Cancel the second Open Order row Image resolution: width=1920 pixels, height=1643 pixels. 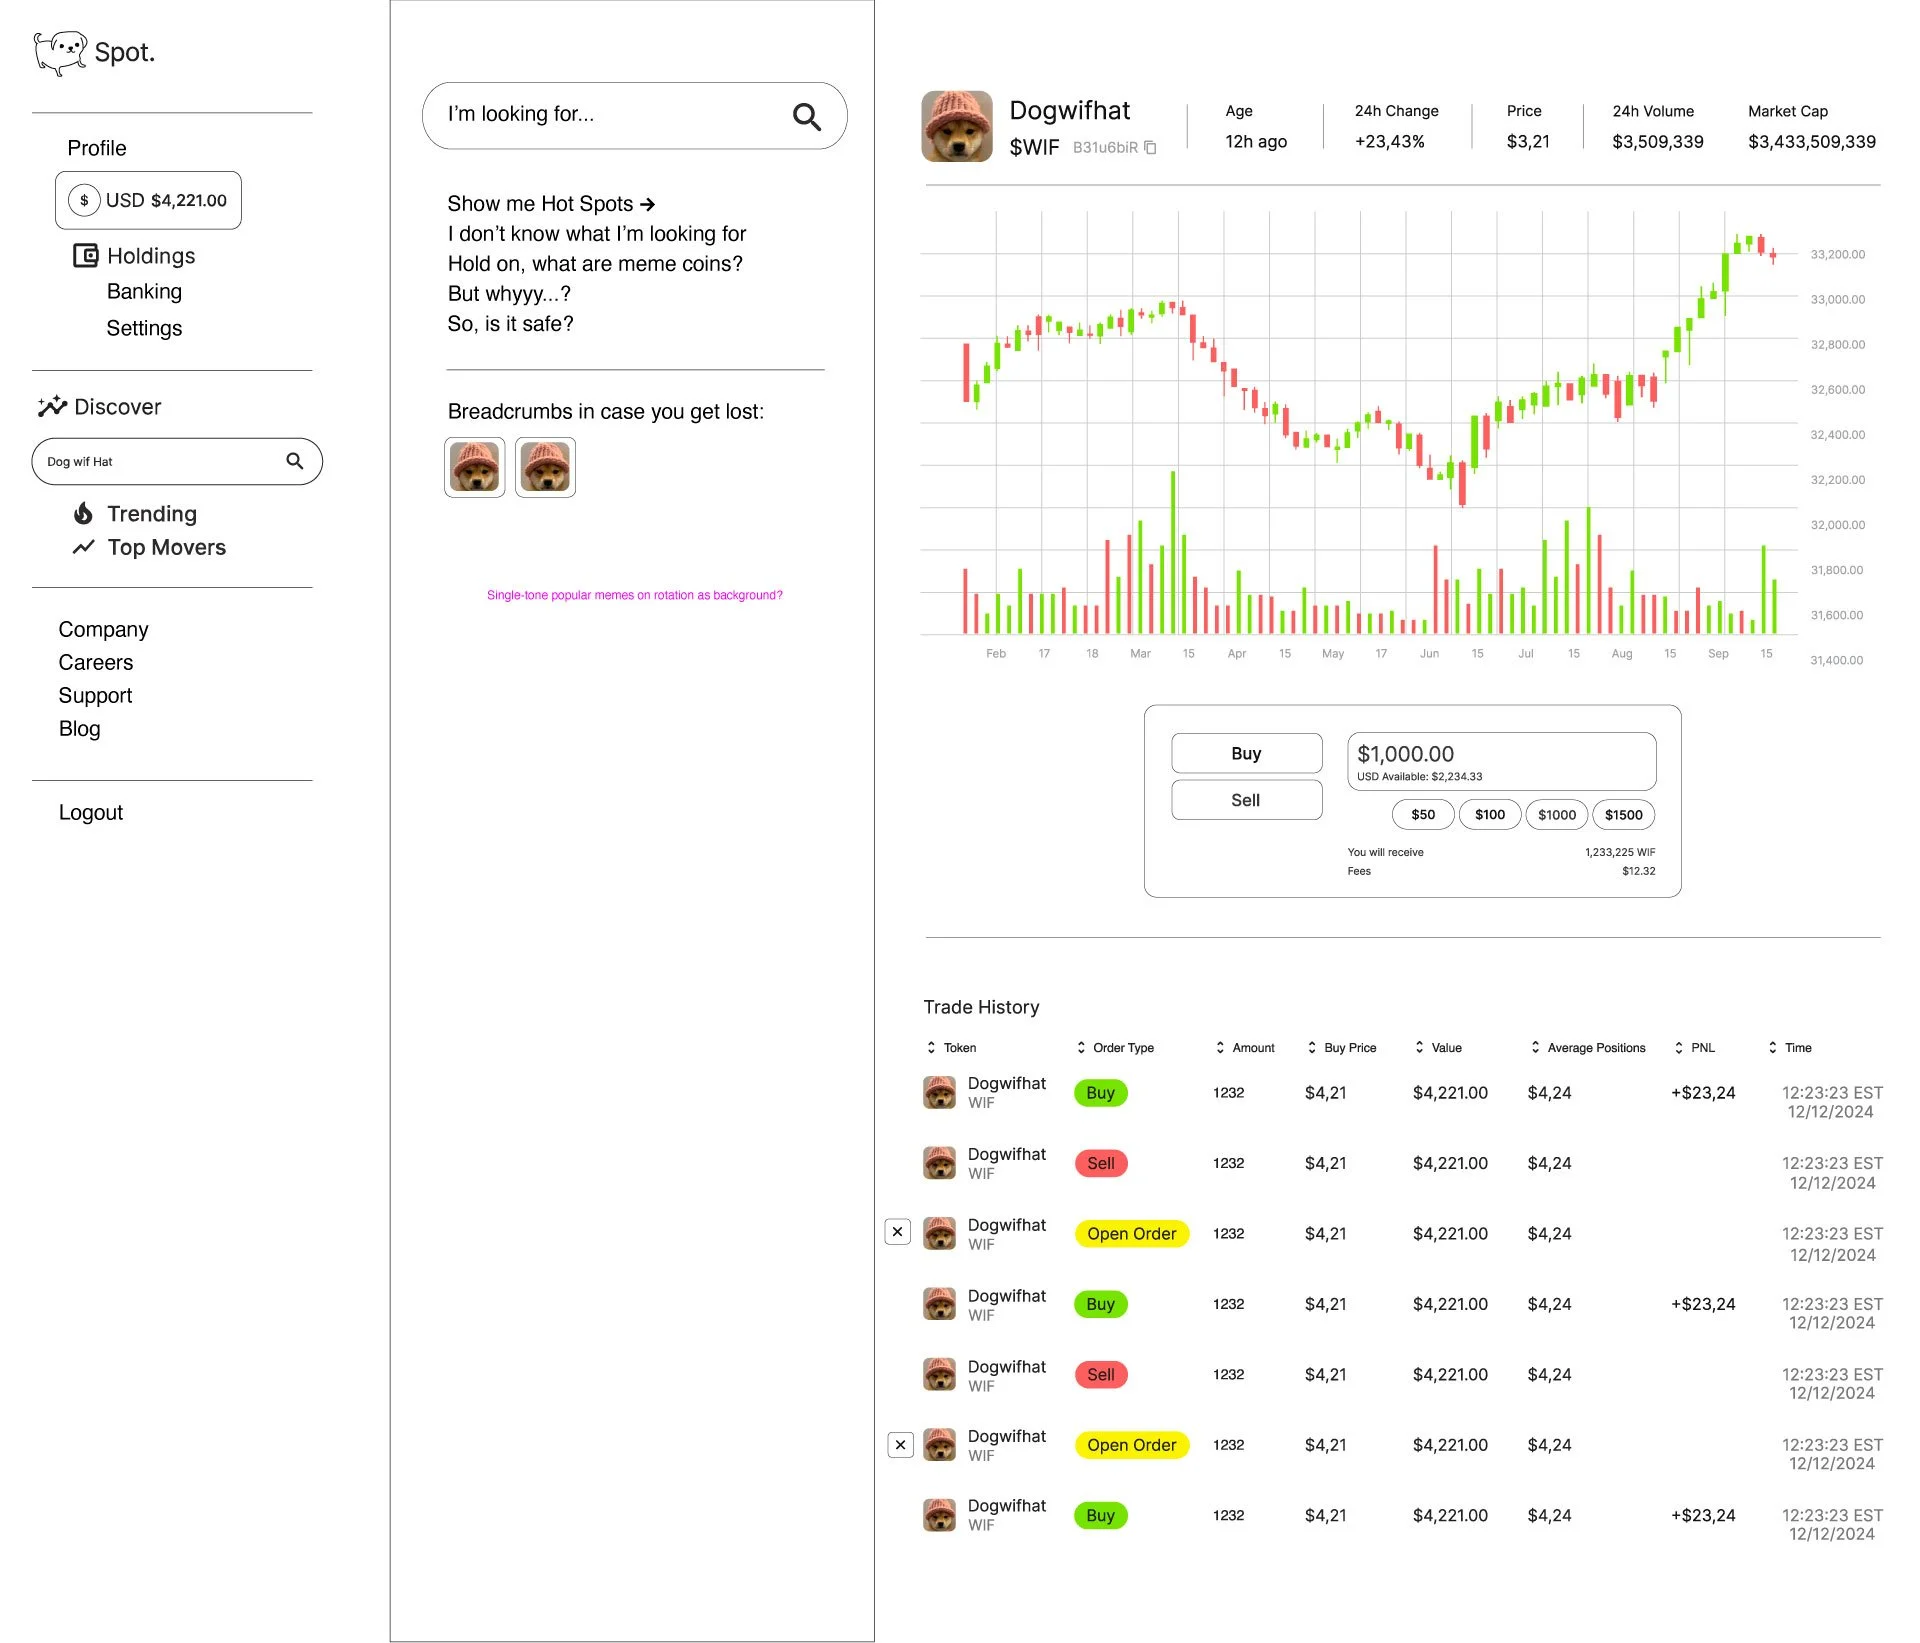point(900,1444)
